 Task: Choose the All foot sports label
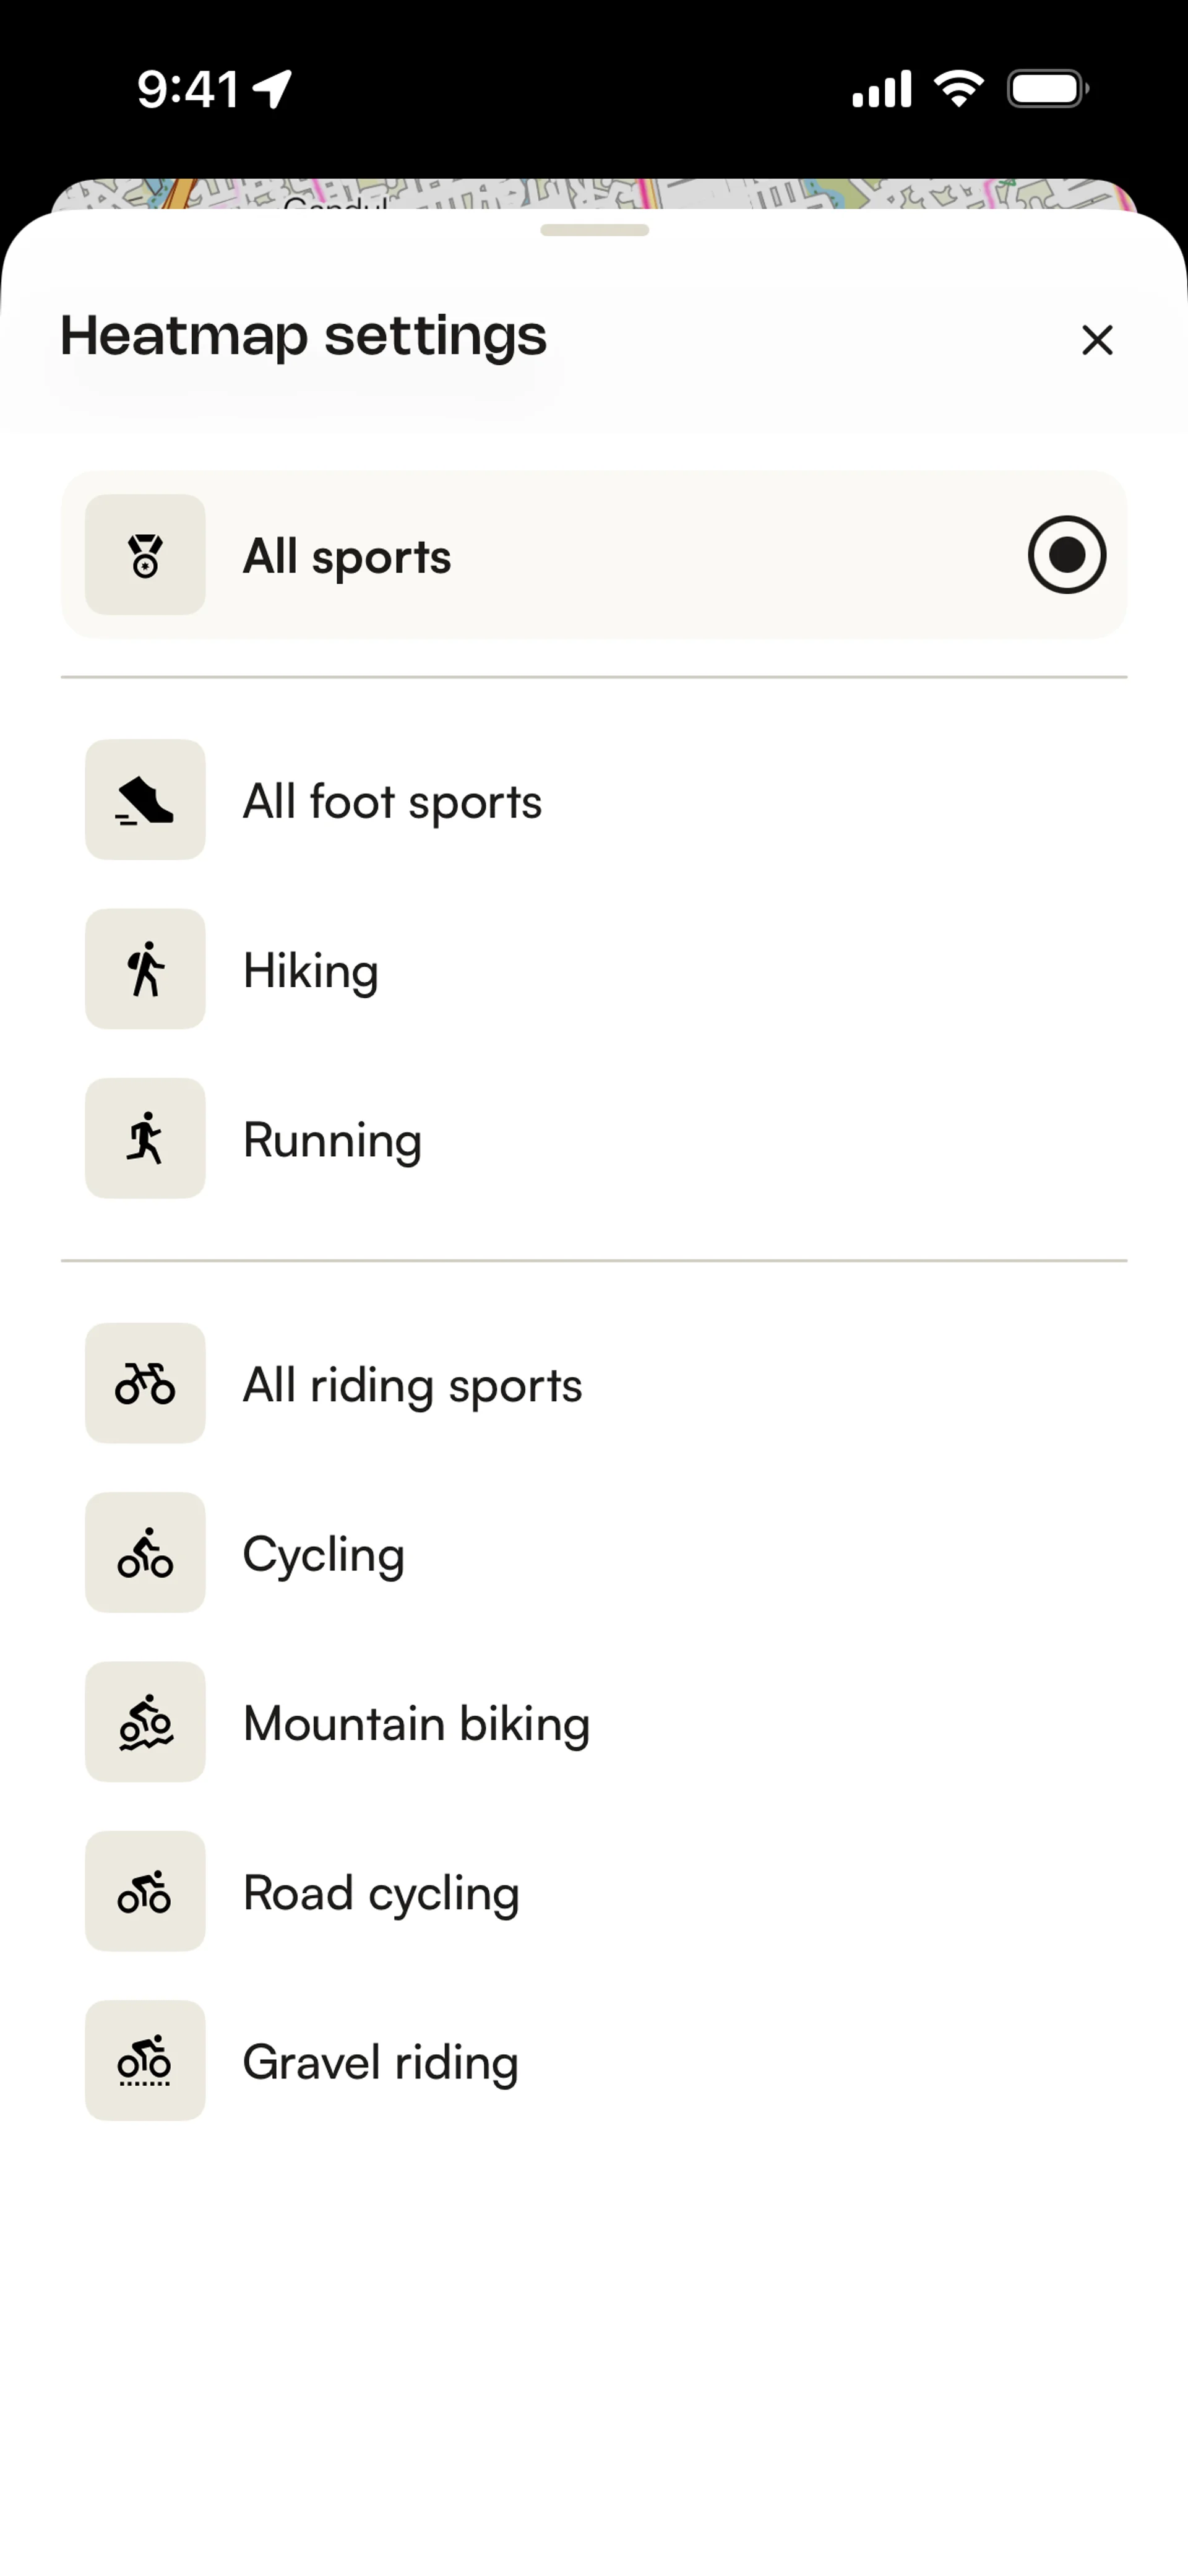(392, 802)
